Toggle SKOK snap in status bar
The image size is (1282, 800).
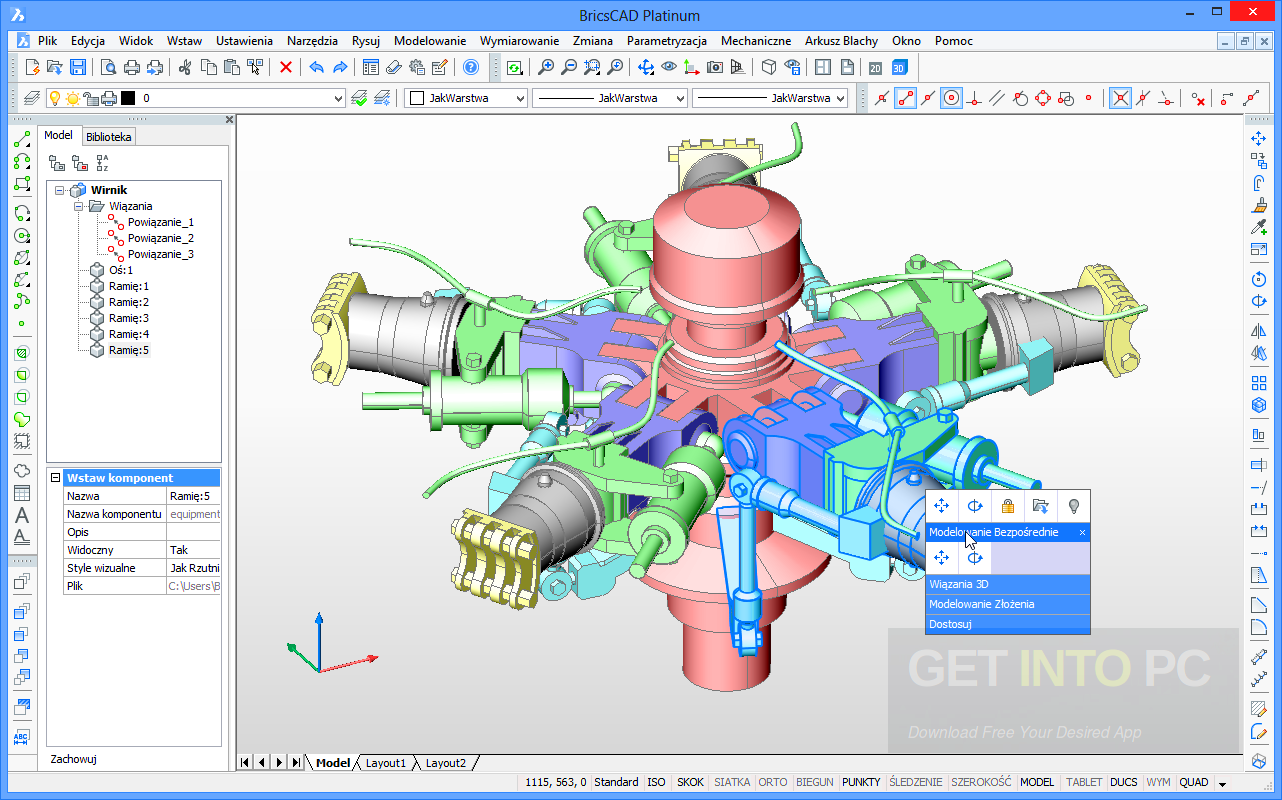point(690,782)
